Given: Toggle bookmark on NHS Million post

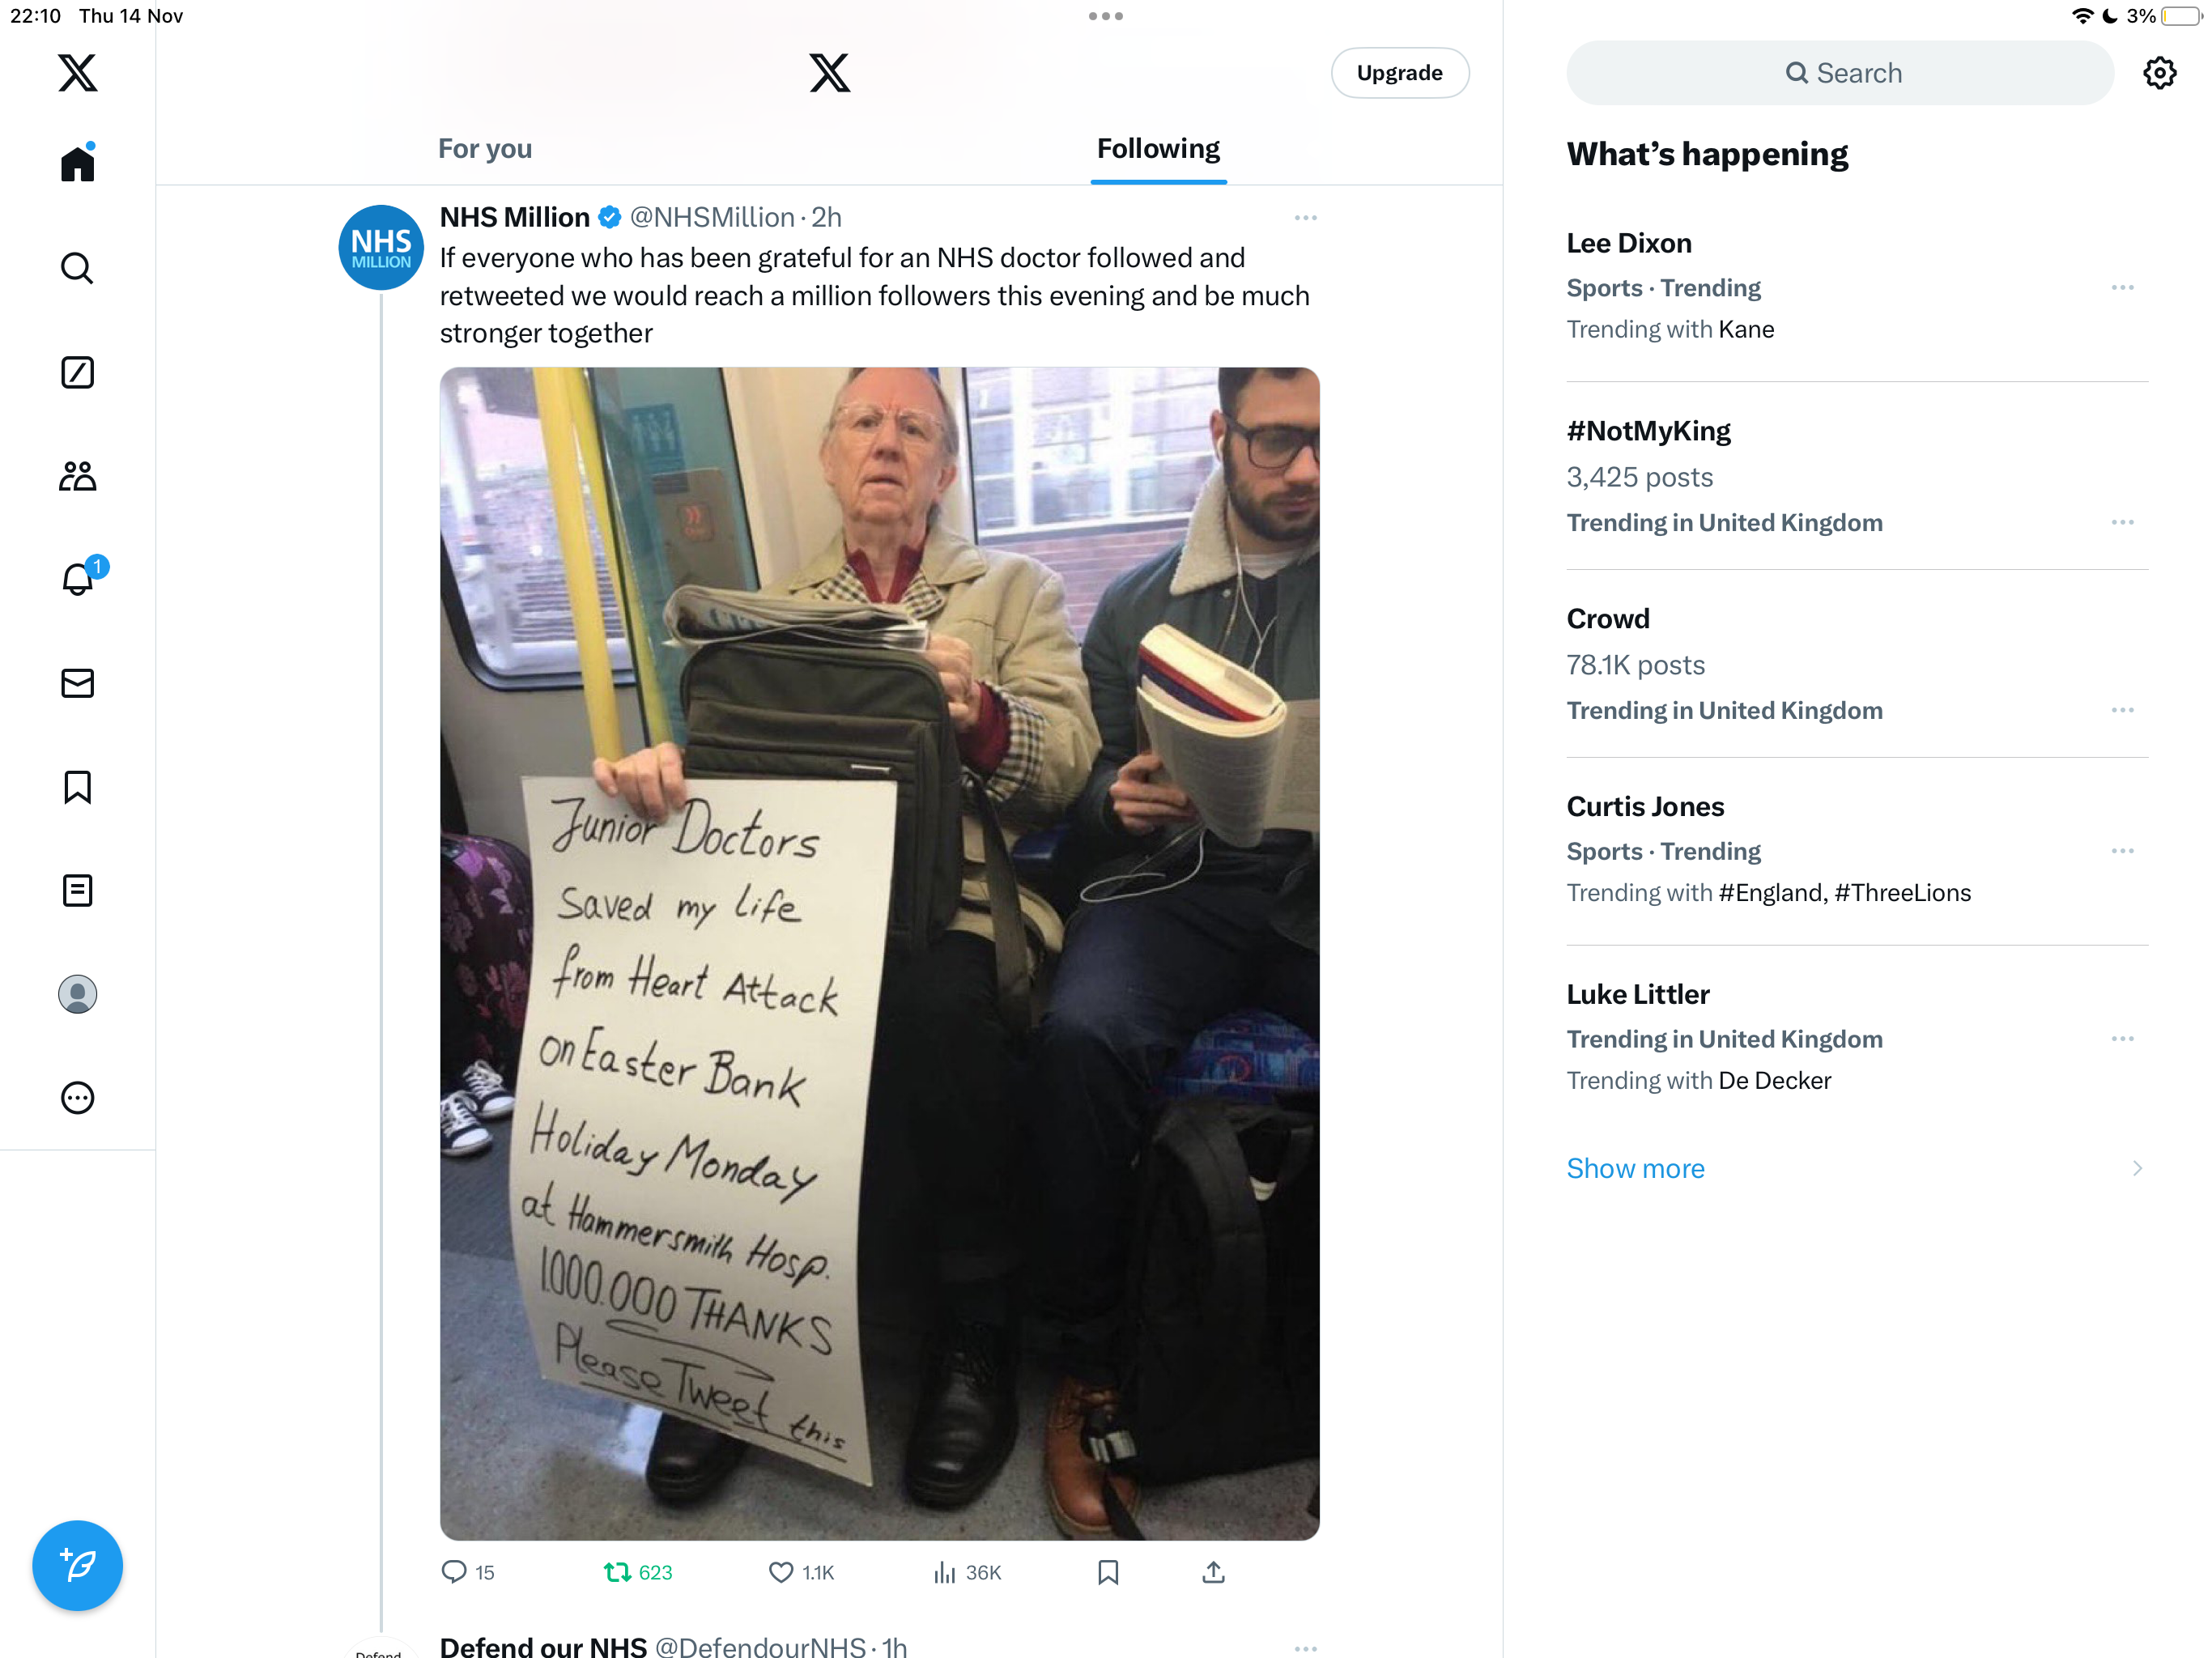Looking at the screenshot, I should tap(1108, 1572).
